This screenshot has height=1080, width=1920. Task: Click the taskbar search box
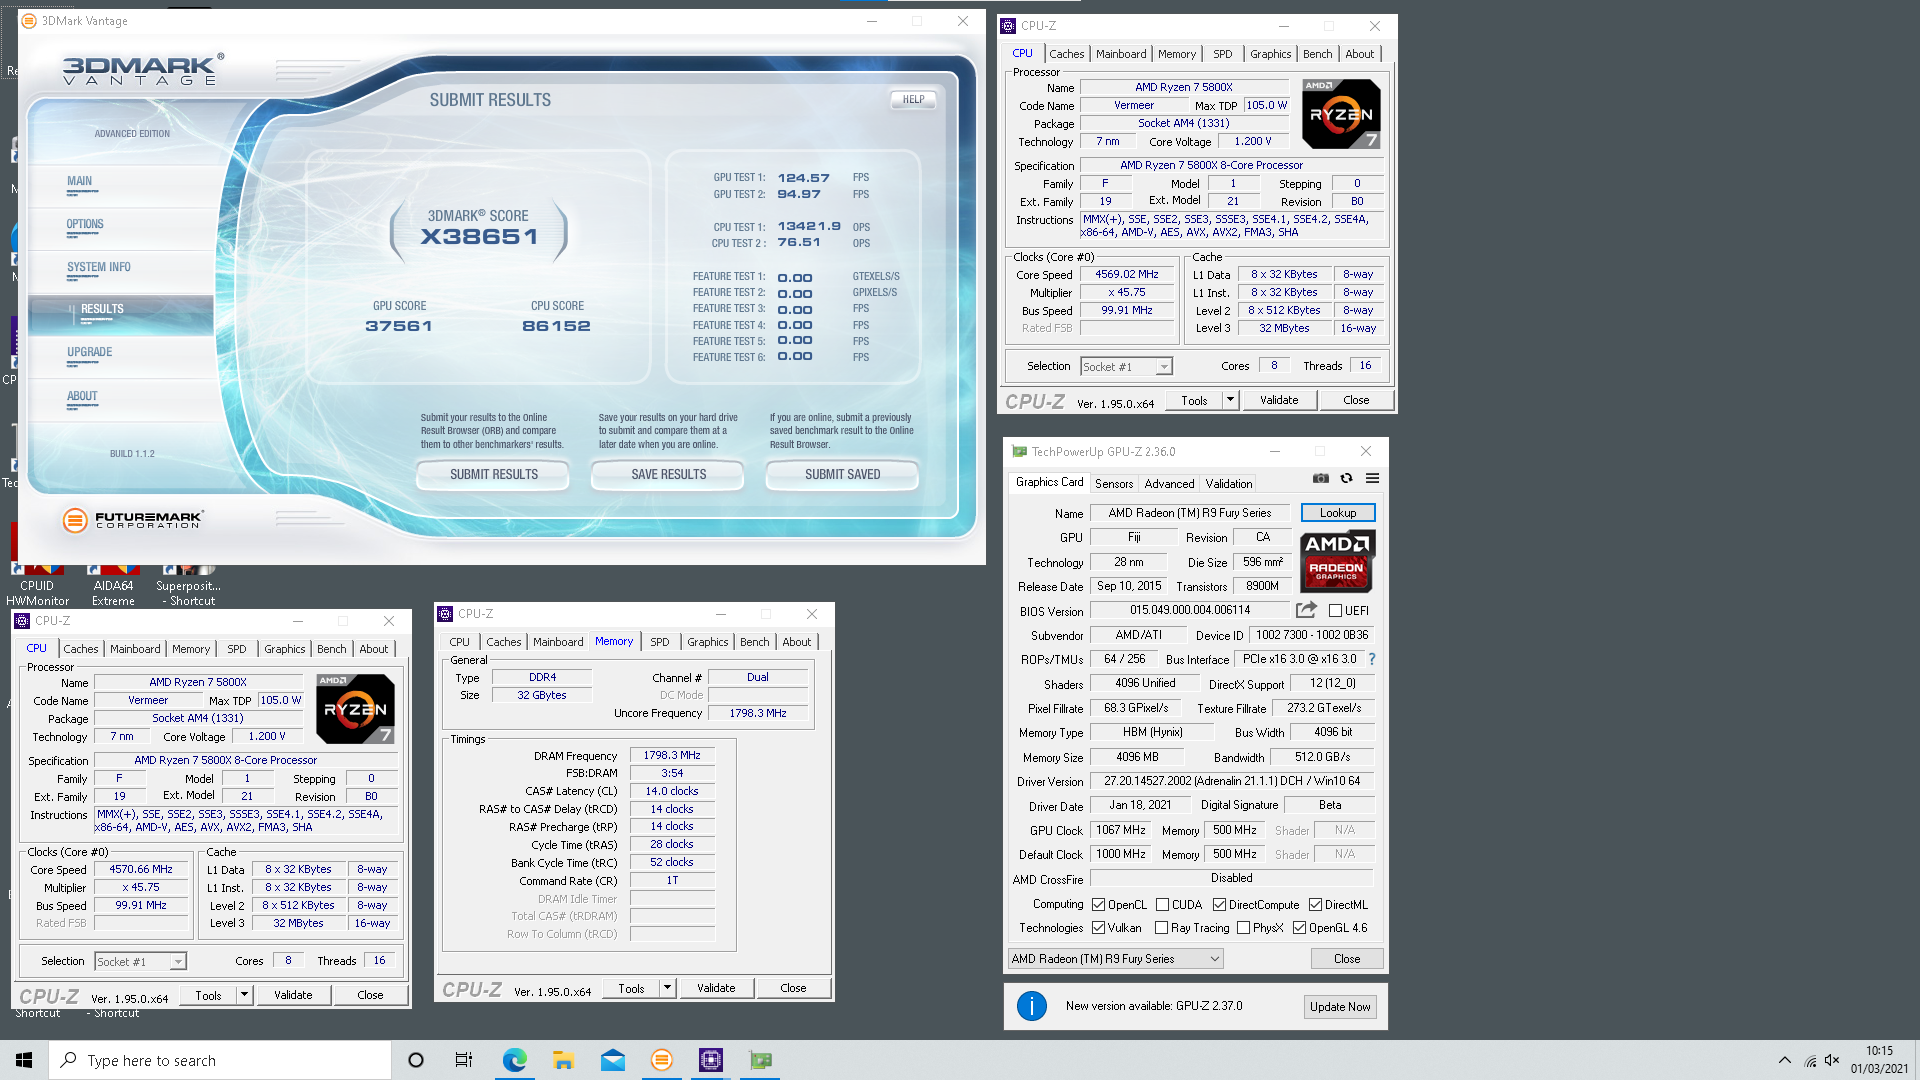click(x=220, y=1060)
